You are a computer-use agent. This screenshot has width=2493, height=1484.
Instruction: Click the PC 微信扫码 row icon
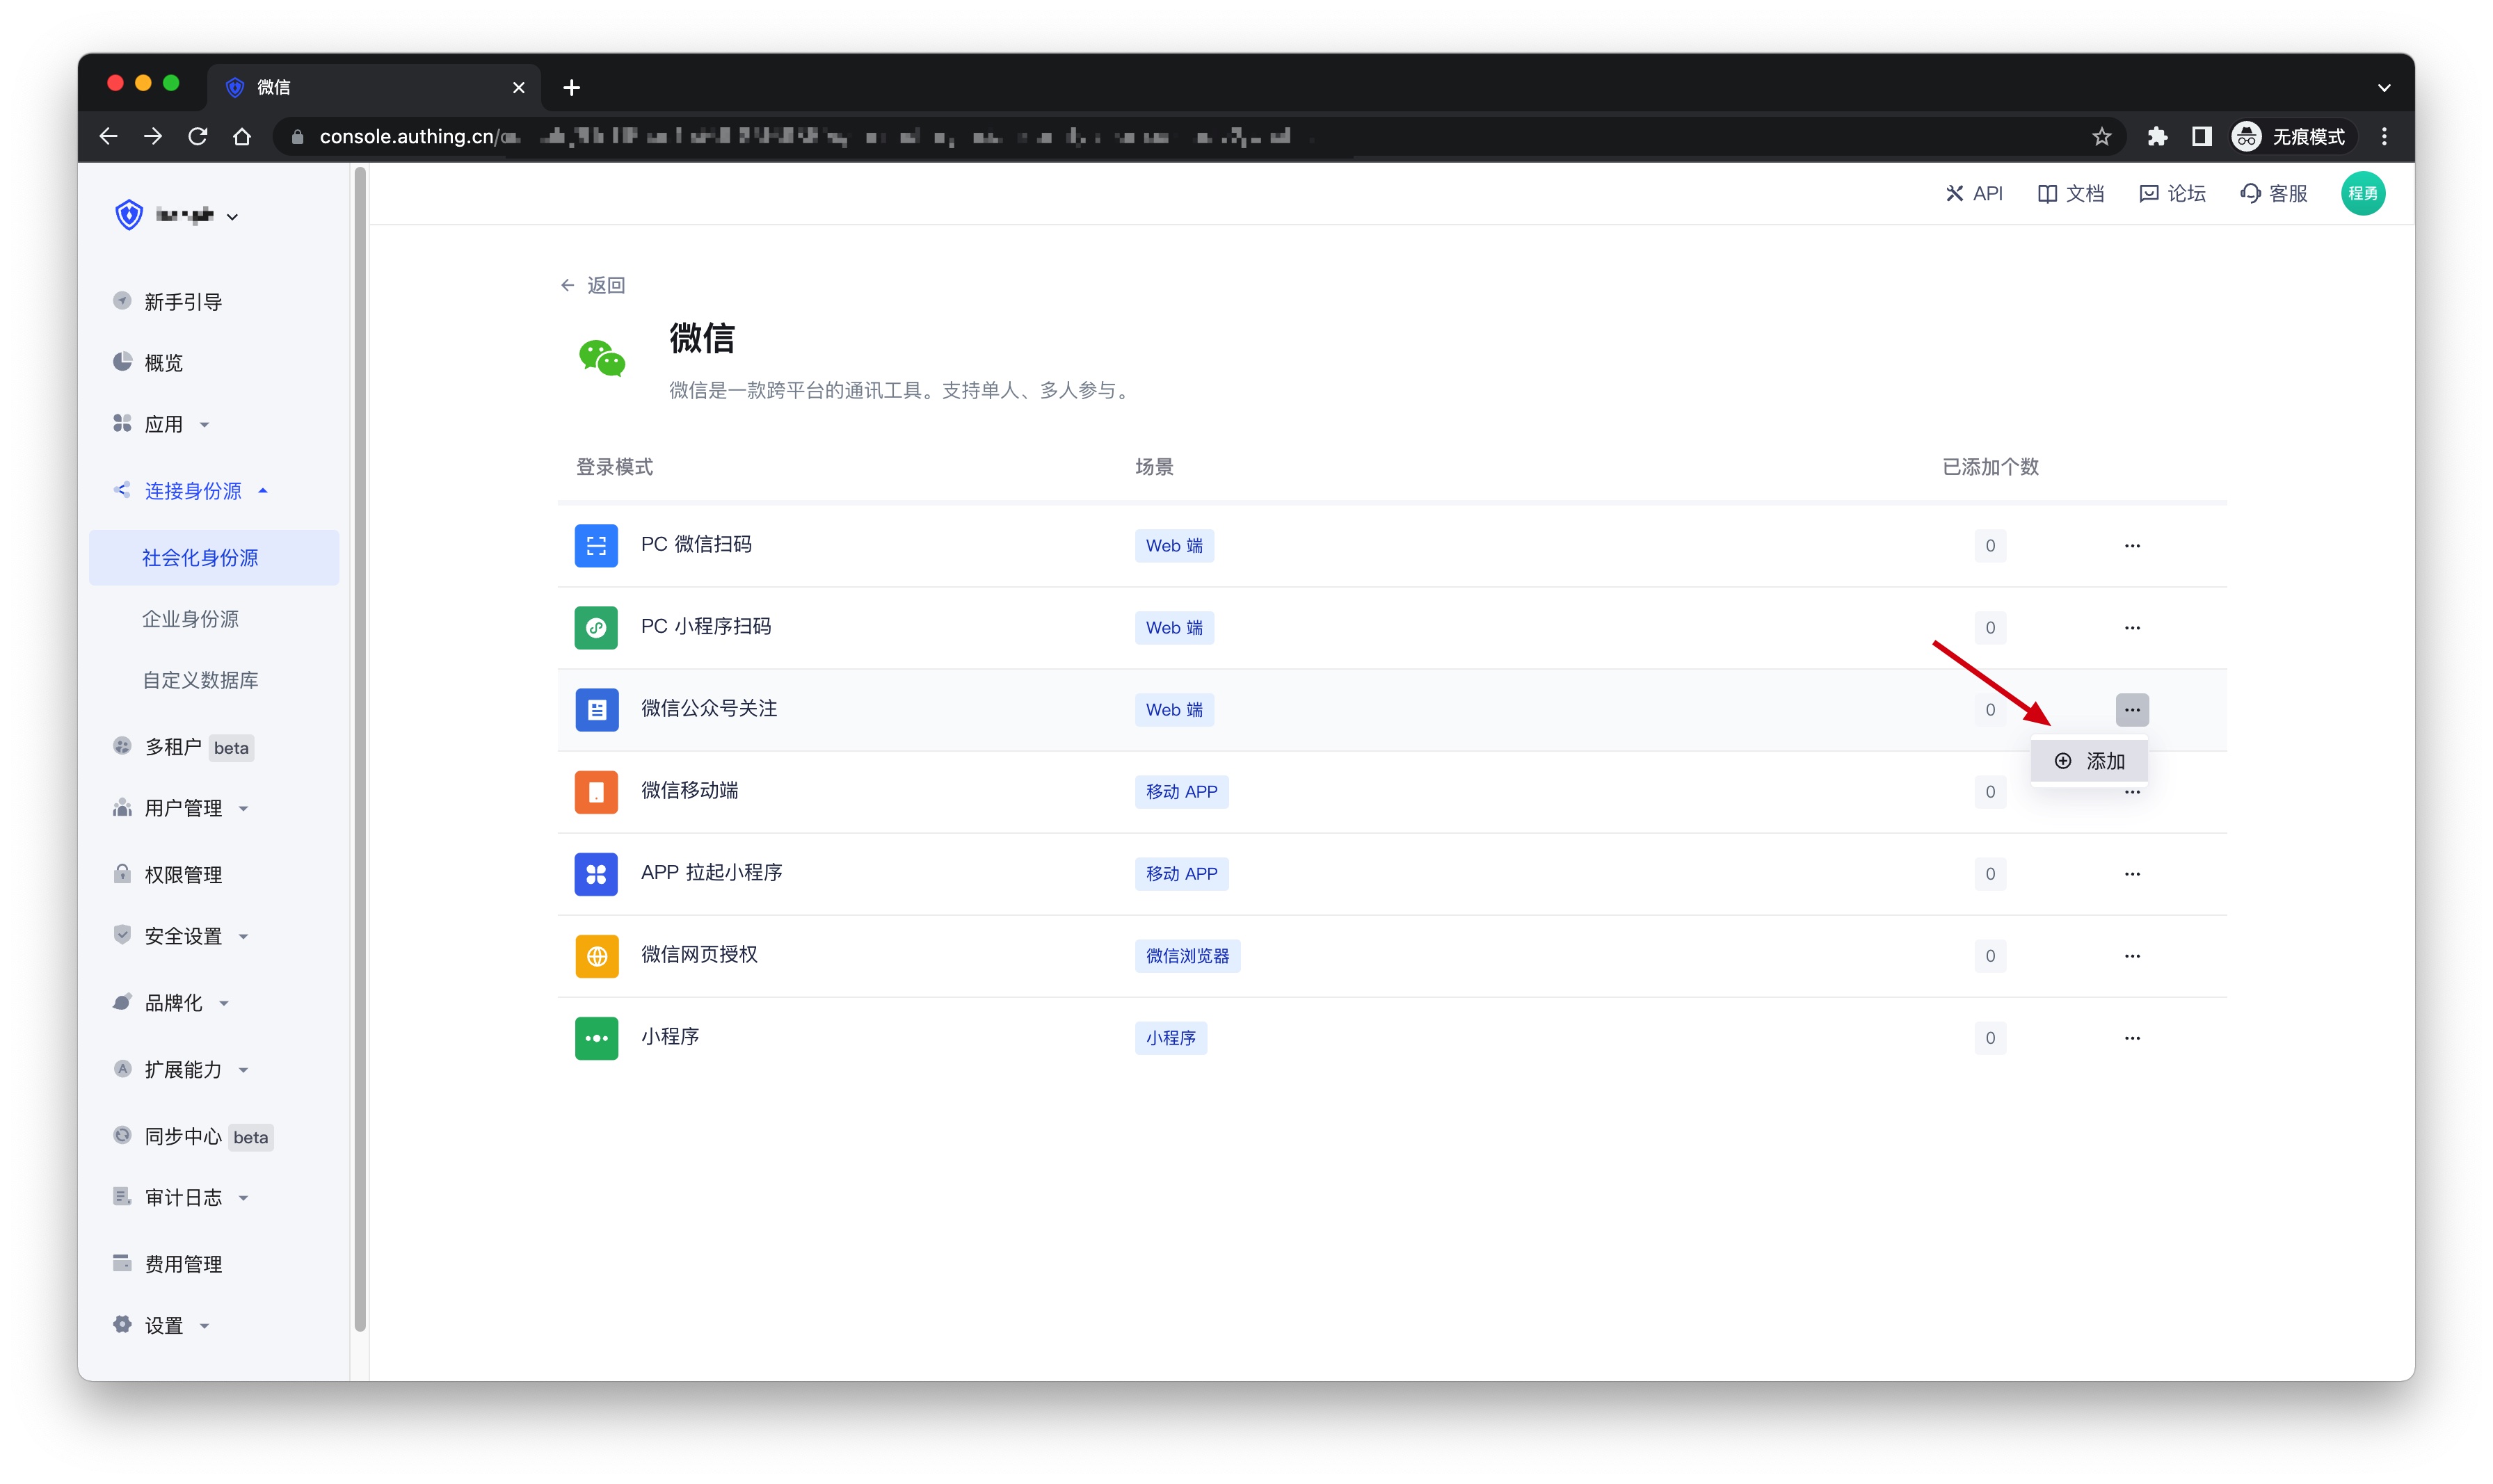tap(596, 545)
